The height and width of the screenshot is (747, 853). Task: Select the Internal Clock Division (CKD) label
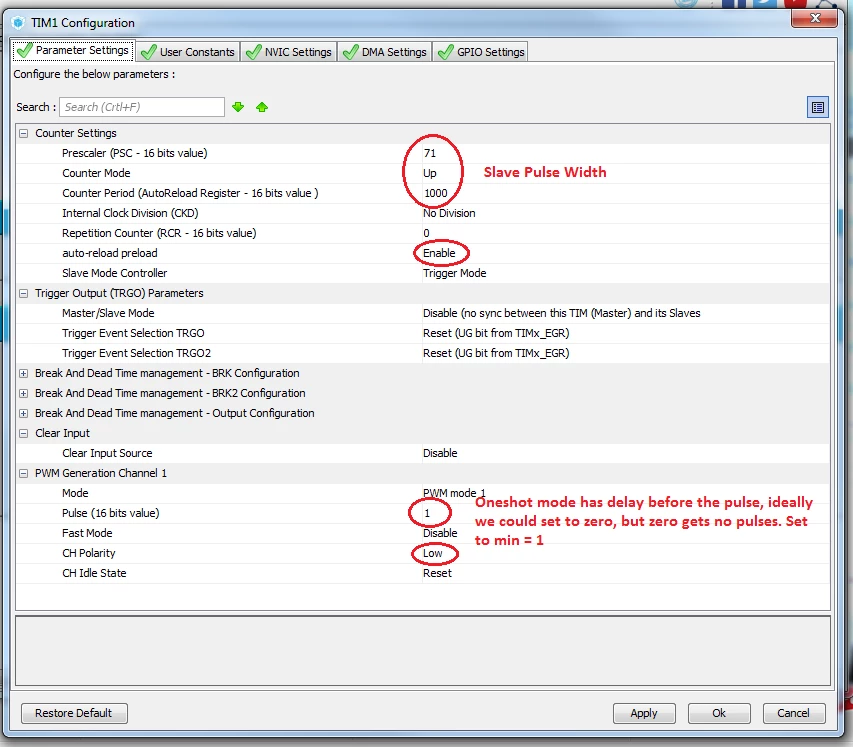click(x=130, y=213)
